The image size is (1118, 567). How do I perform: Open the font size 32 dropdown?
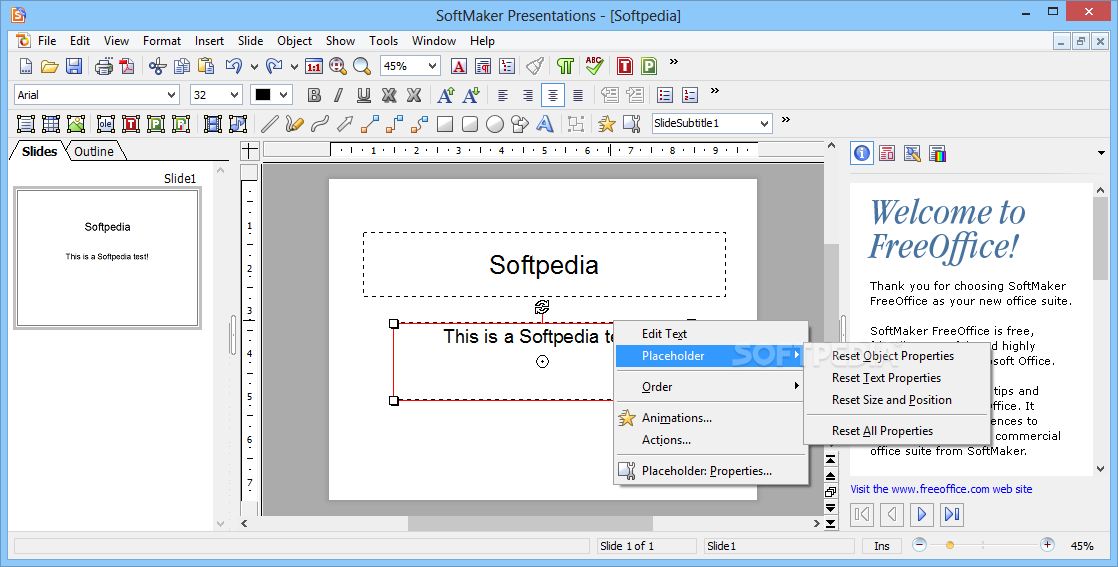(x=235, y=95)
